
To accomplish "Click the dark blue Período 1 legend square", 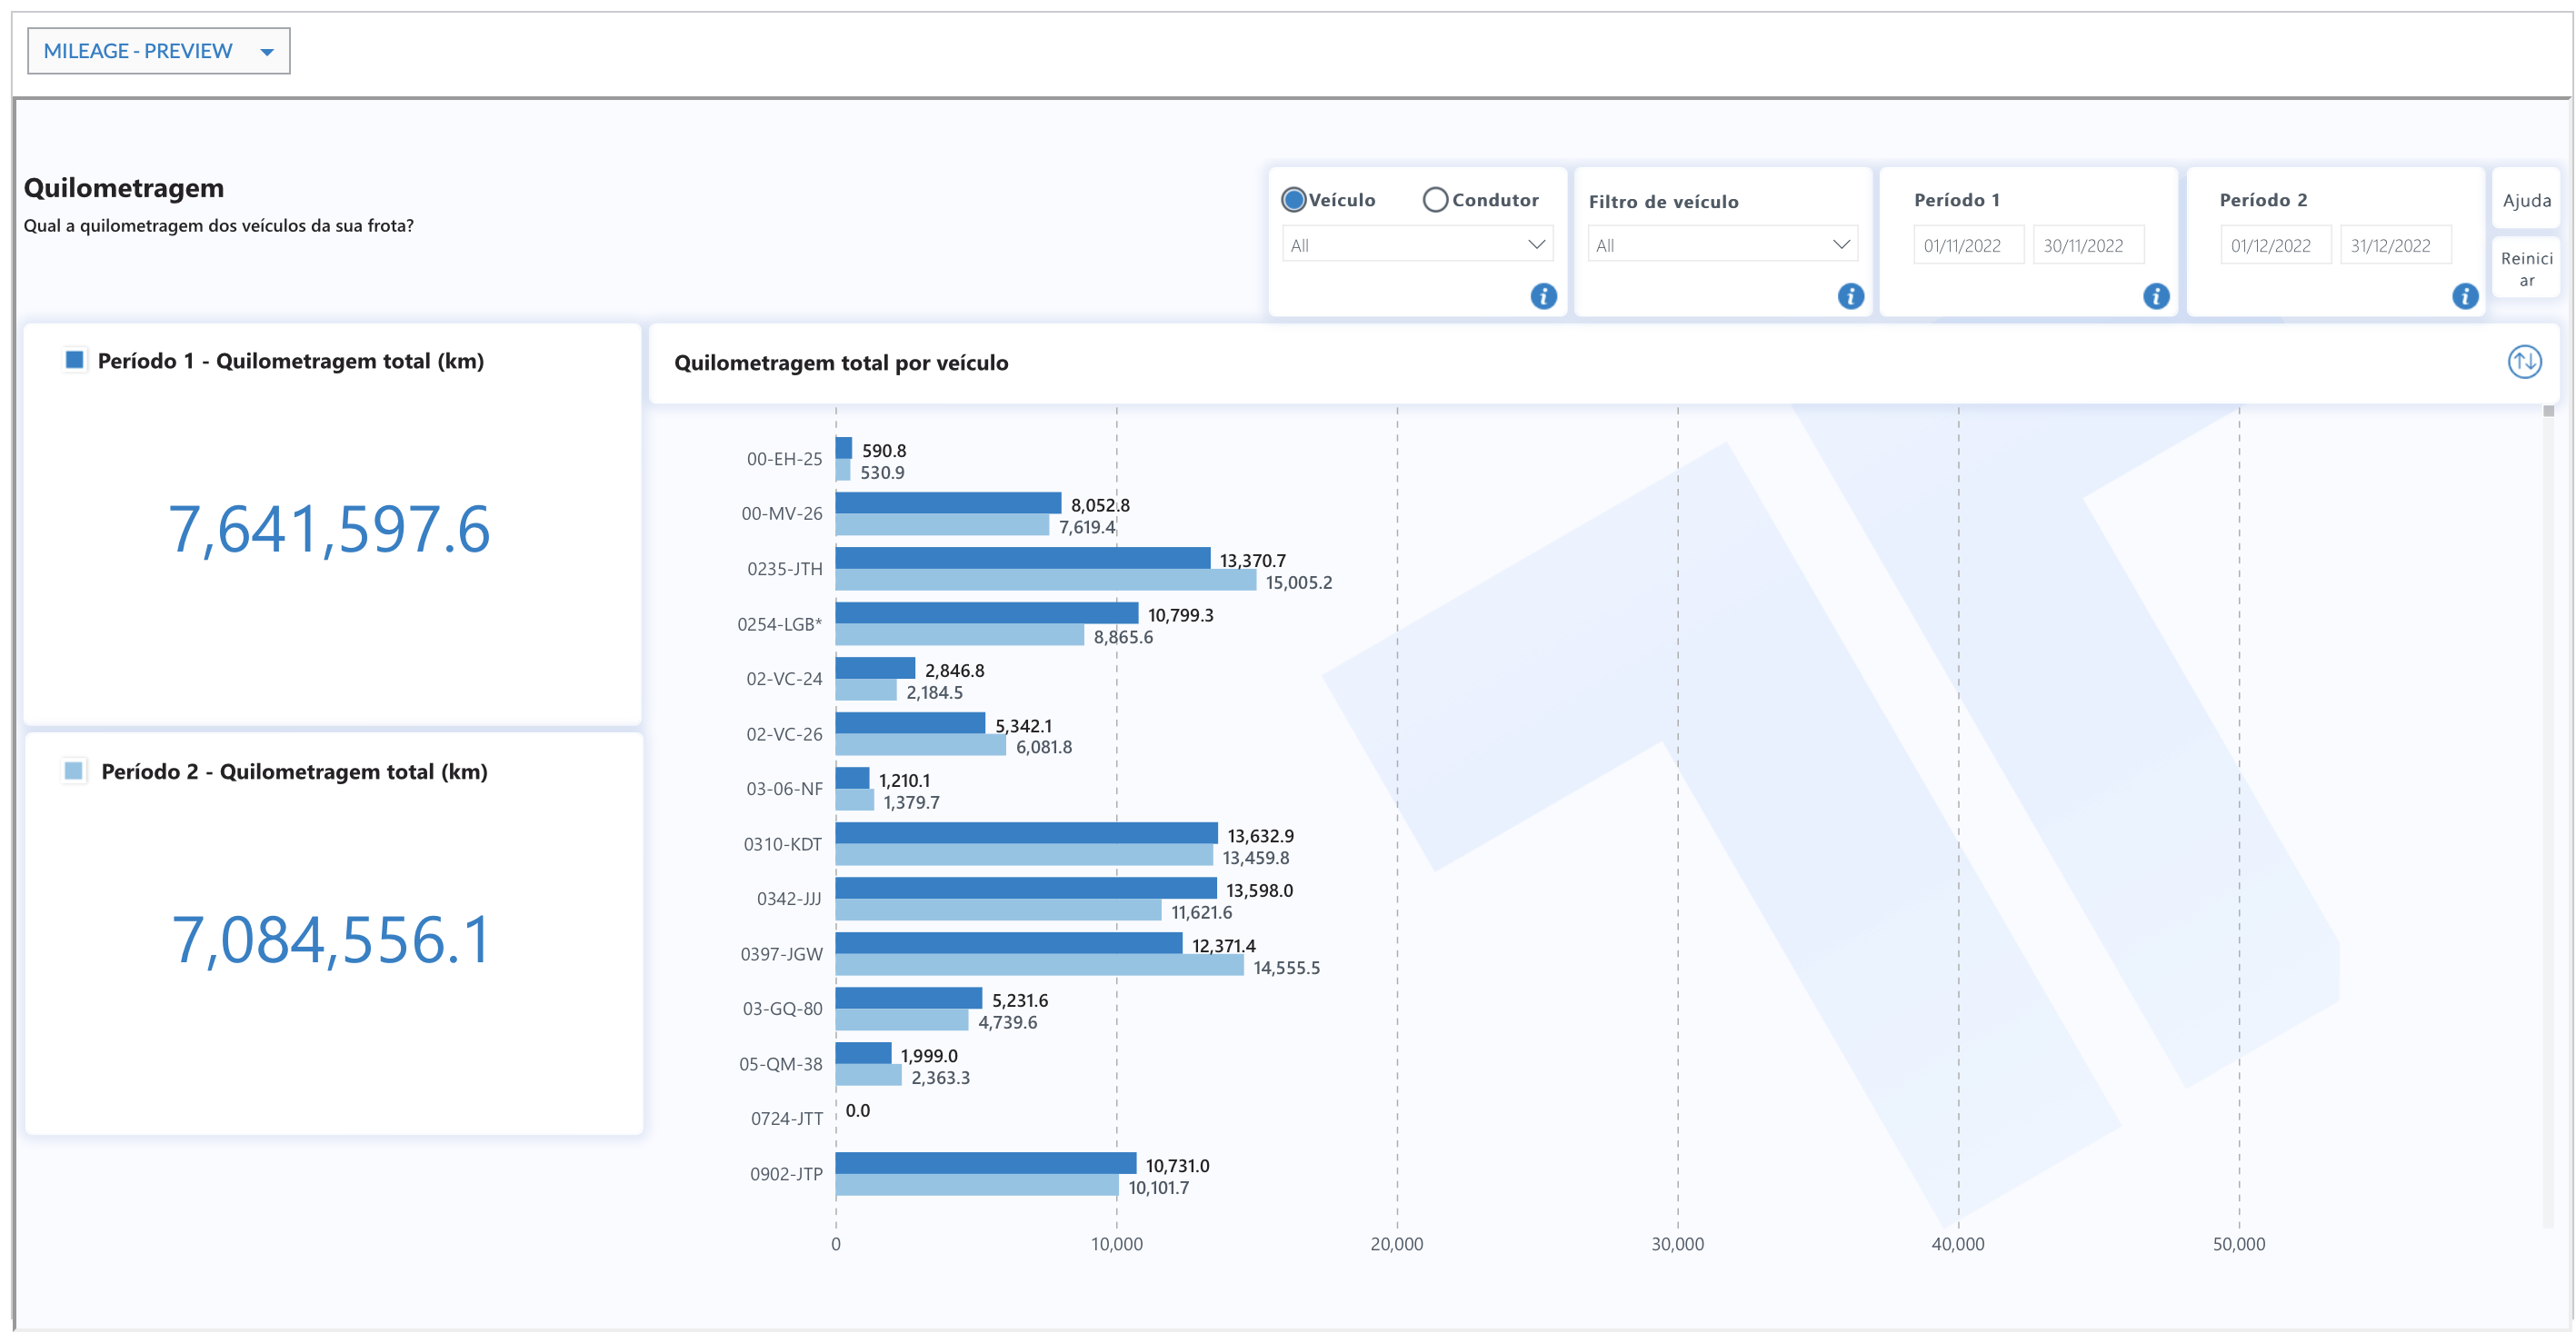I will tap(74, 360).
